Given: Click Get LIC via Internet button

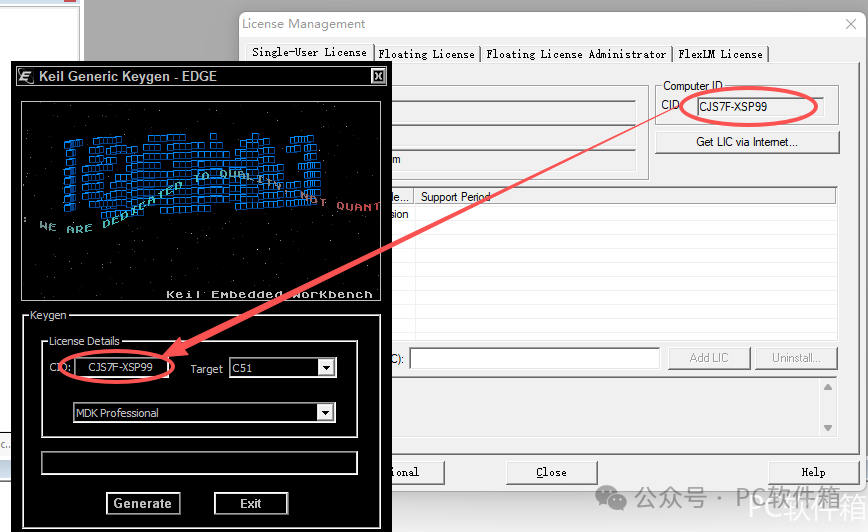Looking at the screenshot, I should pos(747,142).
